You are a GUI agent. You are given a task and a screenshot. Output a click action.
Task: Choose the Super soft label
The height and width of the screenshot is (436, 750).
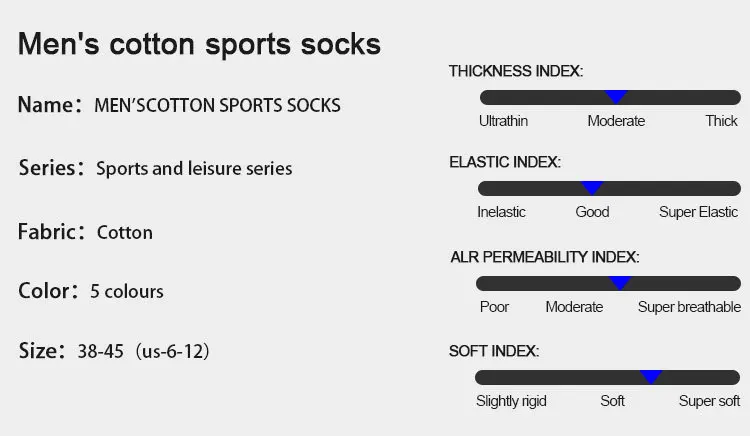pos(709,401)
